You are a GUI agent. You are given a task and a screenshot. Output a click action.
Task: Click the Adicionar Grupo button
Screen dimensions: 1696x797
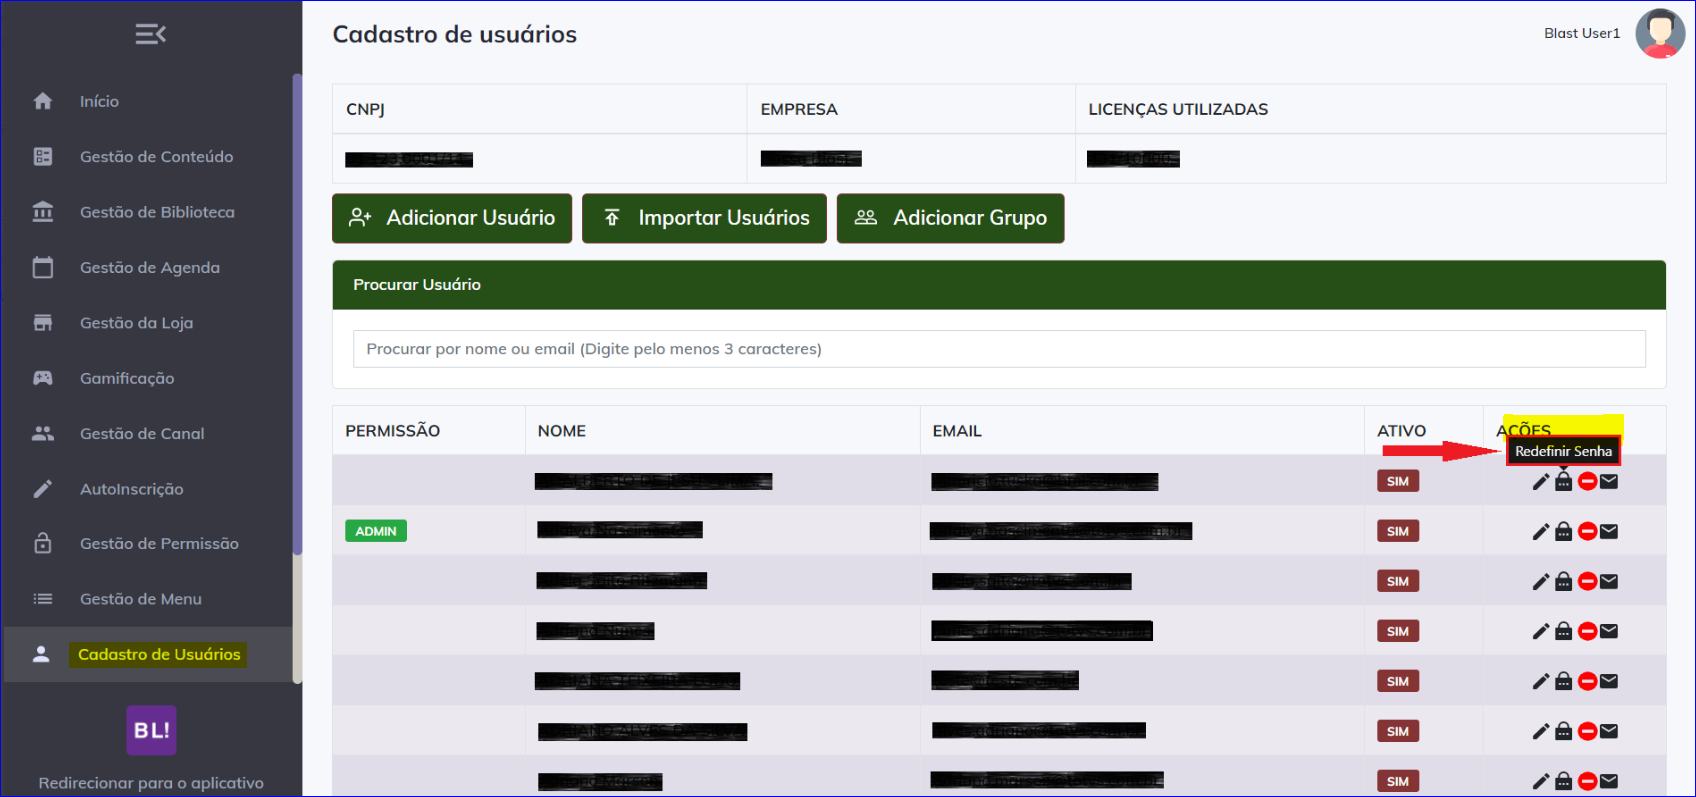point(950,218)
